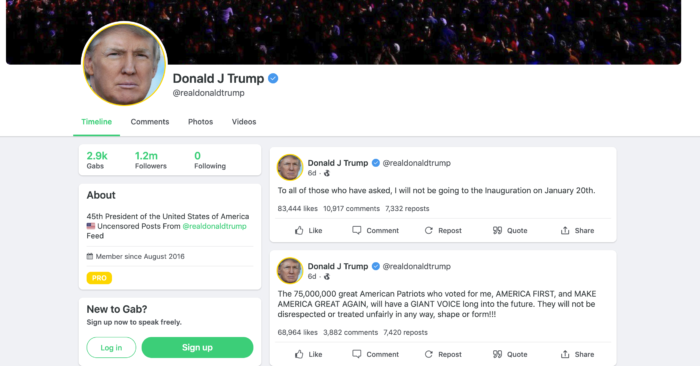Click Repost icon on the 75,000,000 Patriots post
Viewport: 700px width, 366px height.
pos(429,354)
